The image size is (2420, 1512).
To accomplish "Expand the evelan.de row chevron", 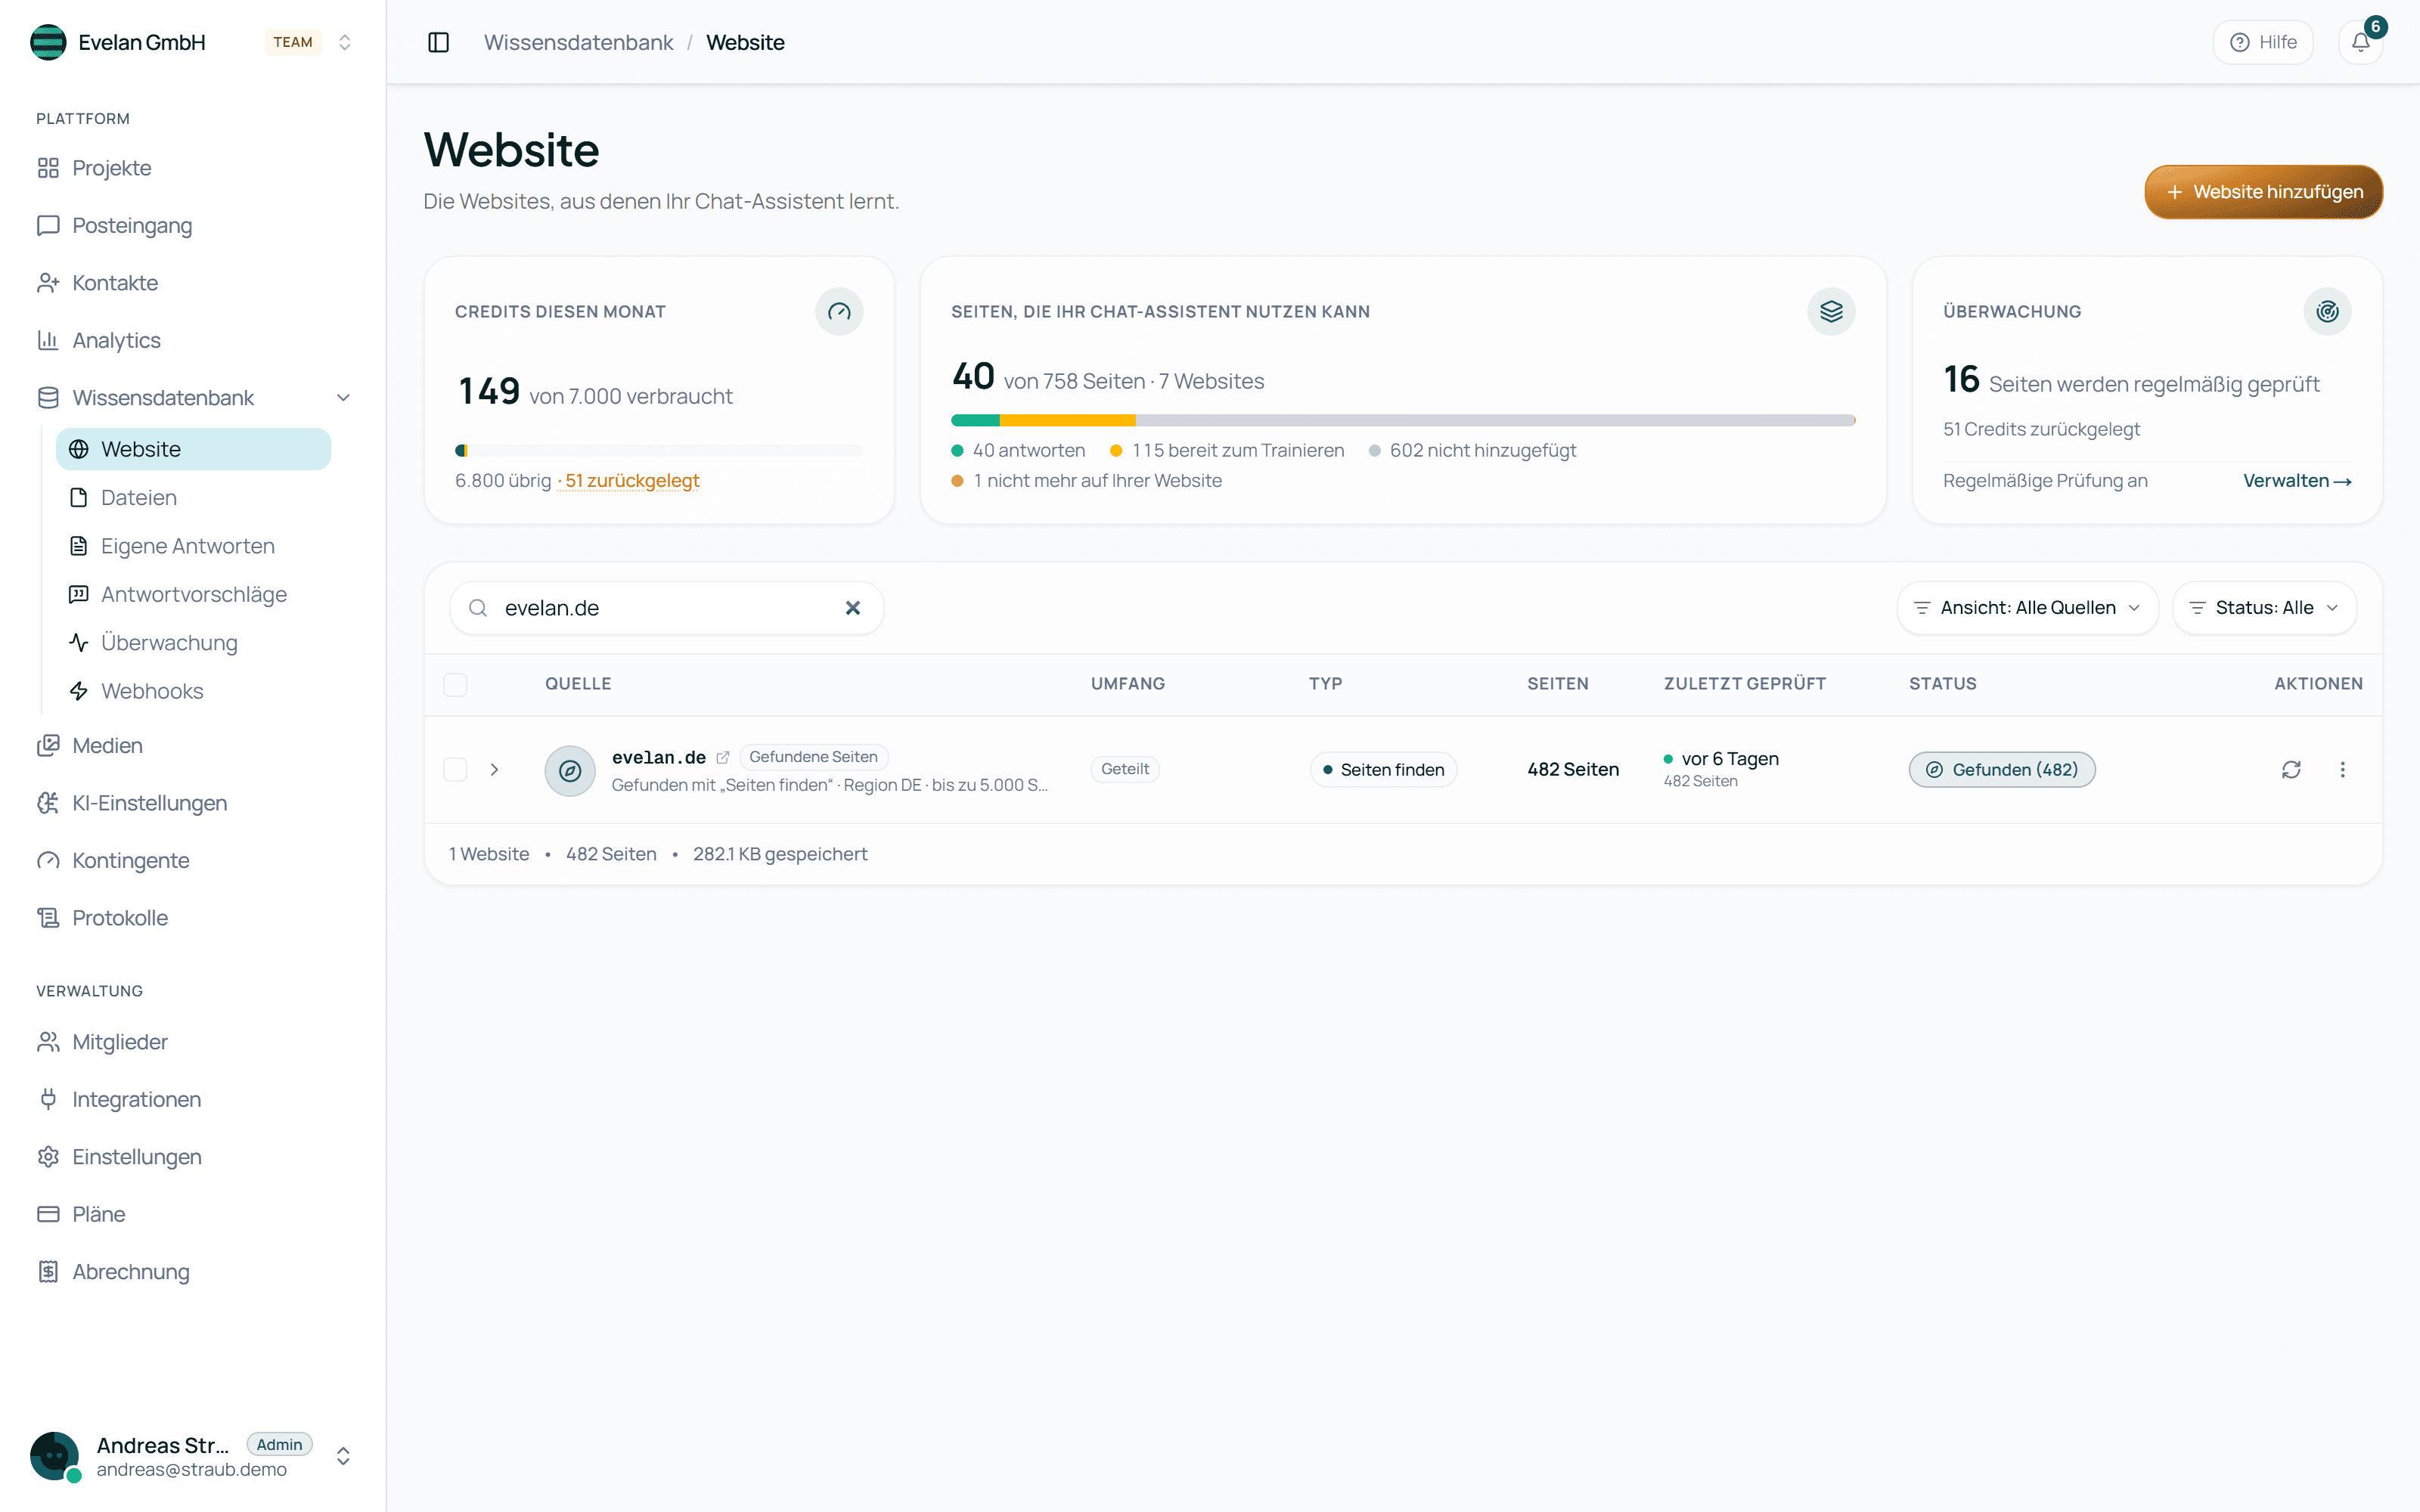I will tap(494, 769).
